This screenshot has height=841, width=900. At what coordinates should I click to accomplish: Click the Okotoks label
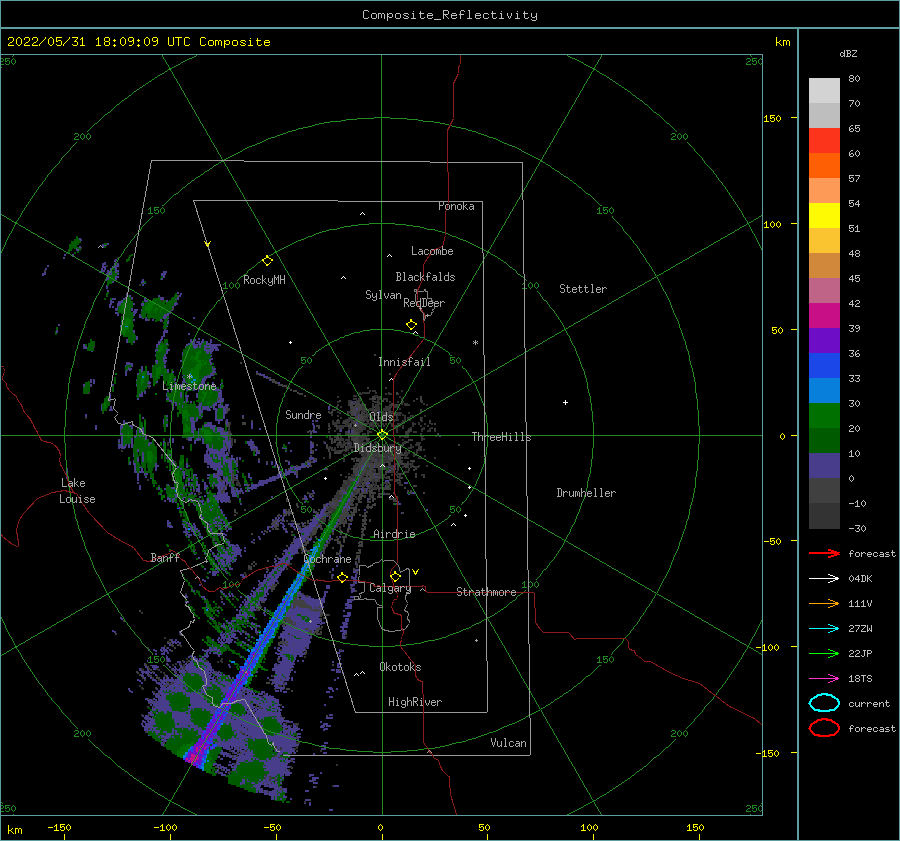click(x=400, y=667)
